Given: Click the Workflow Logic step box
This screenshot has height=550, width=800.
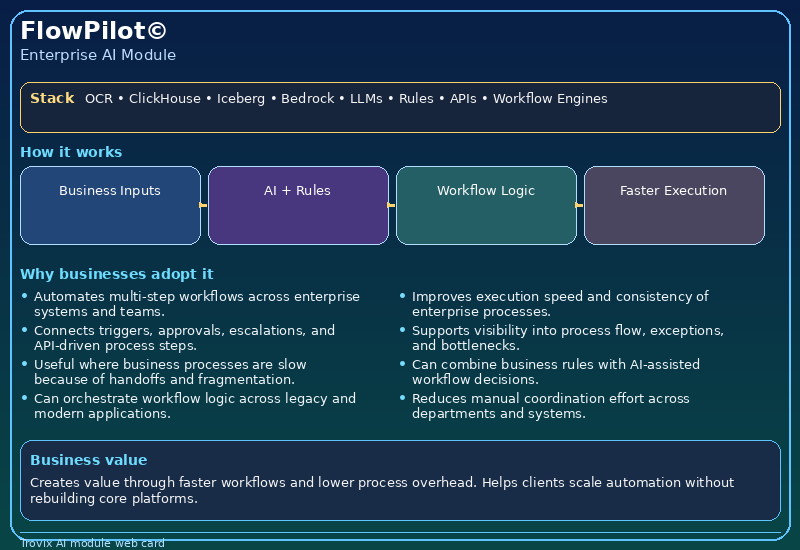Looking at the screenshot, I should coord(486,205).
